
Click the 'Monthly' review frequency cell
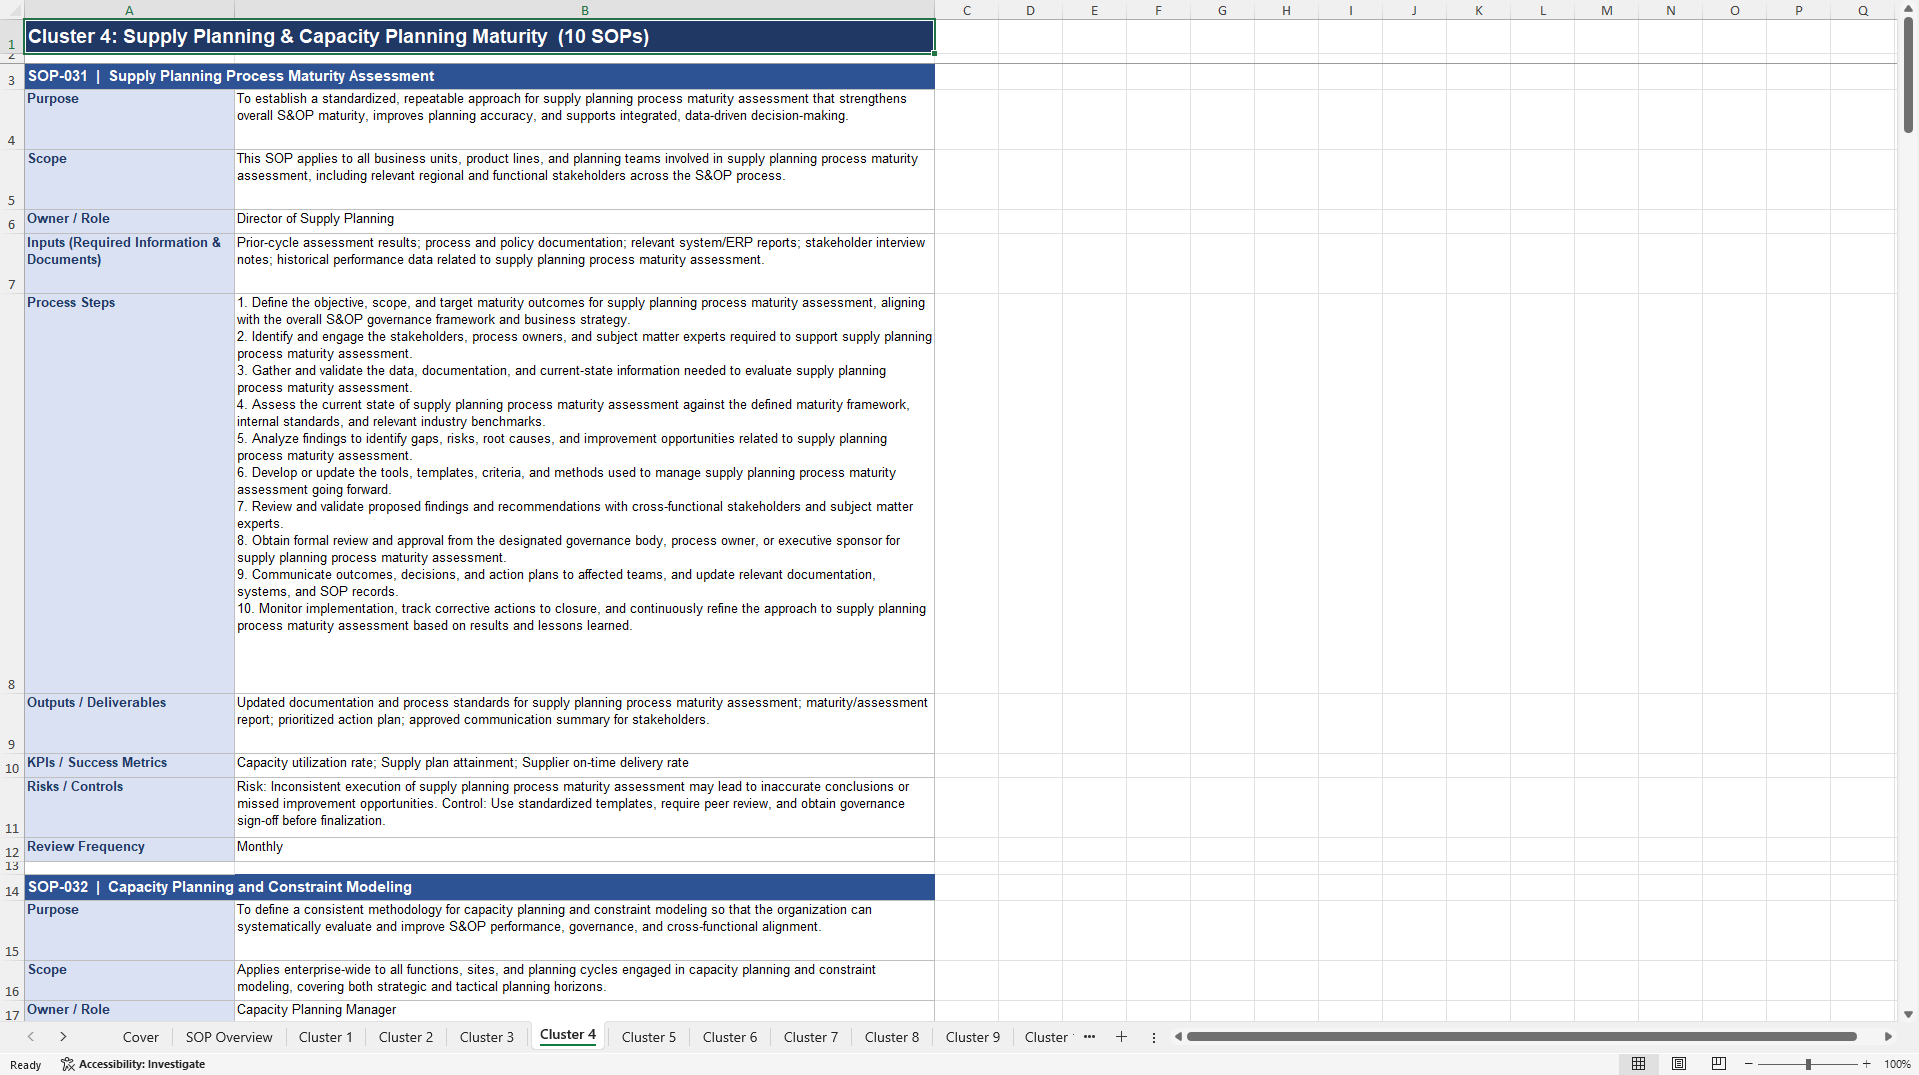pyautogui.click(x=585, y=849)
